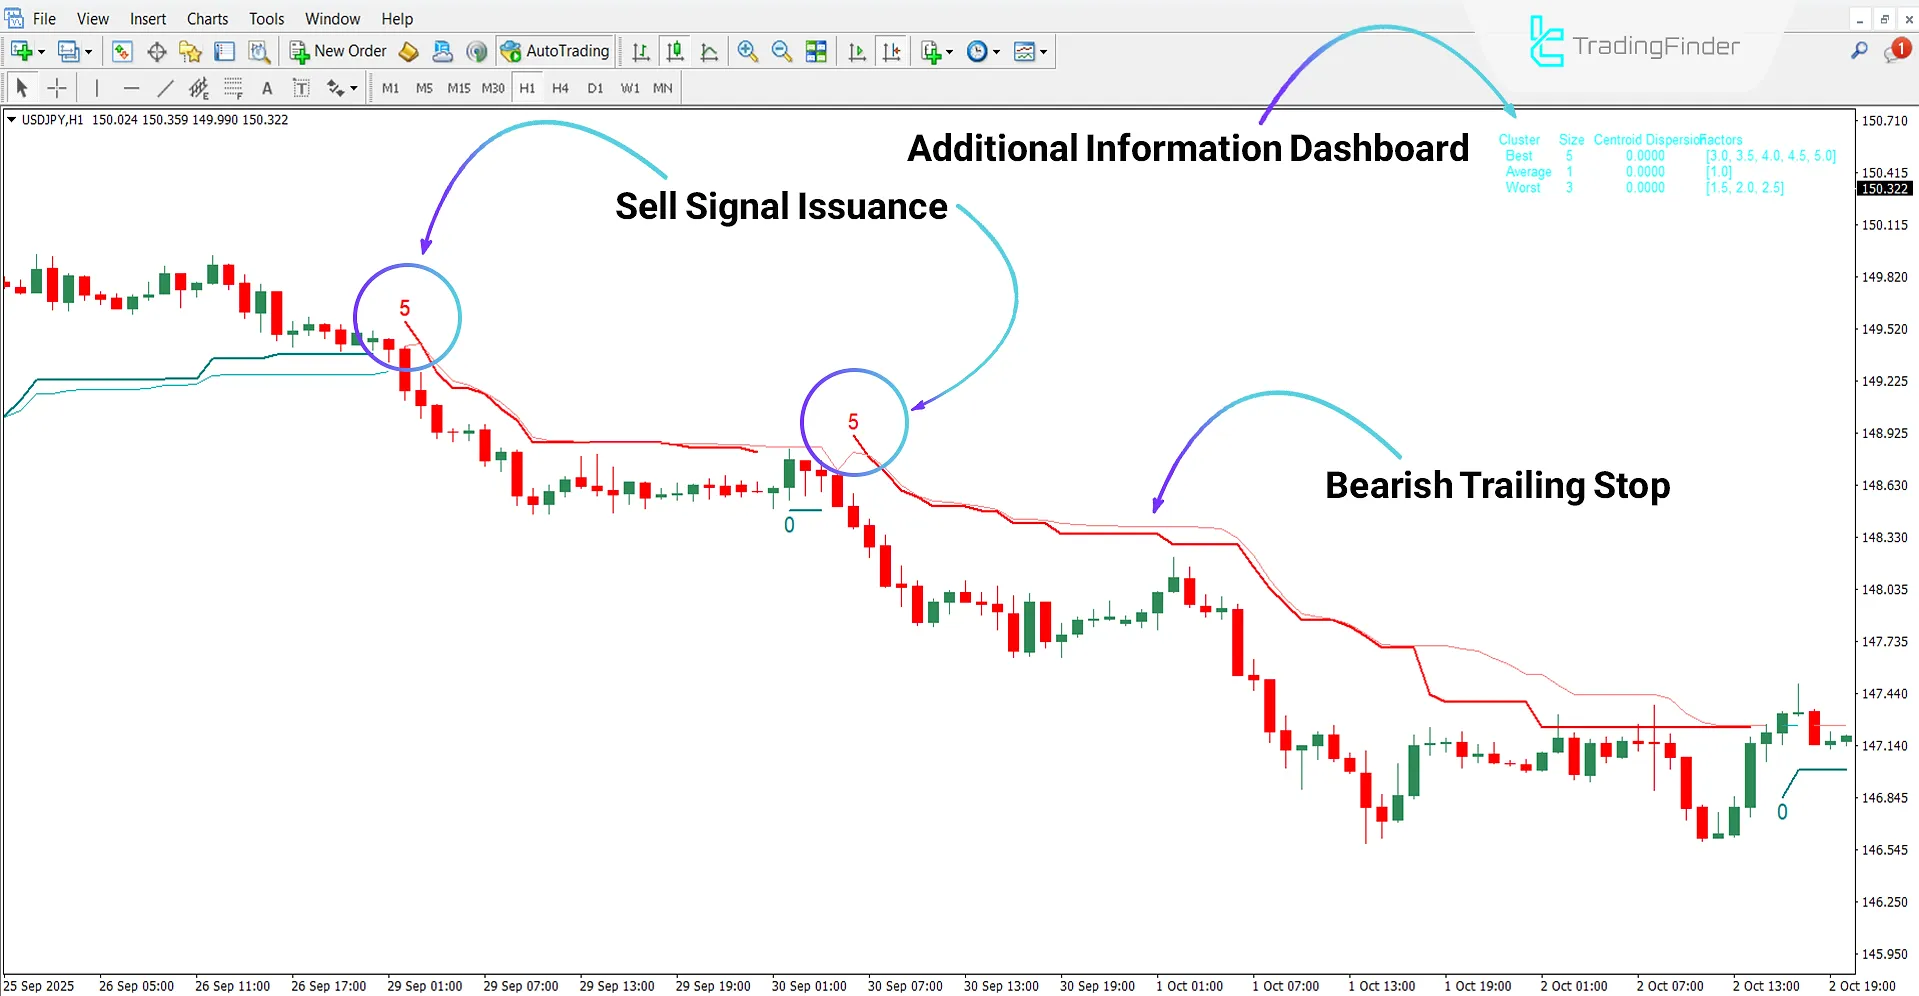The height and width of the screenshot is (996, 1919).
Task: Switch chart to Candlestick view
Action: [x=675, y=51]
